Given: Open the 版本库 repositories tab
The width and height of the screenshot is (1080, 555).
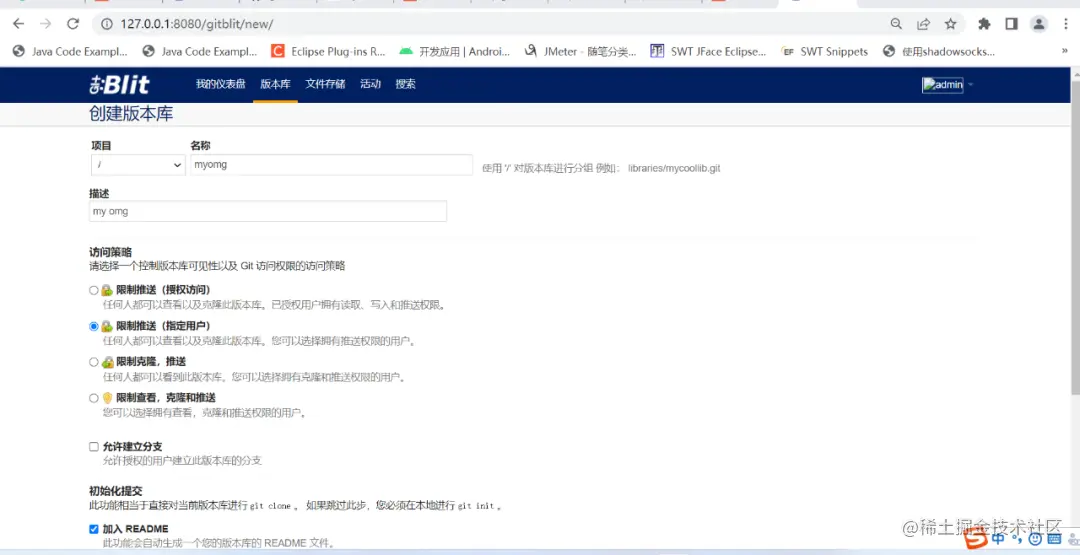Looking at the screenshot, I should tap(276, 84).
